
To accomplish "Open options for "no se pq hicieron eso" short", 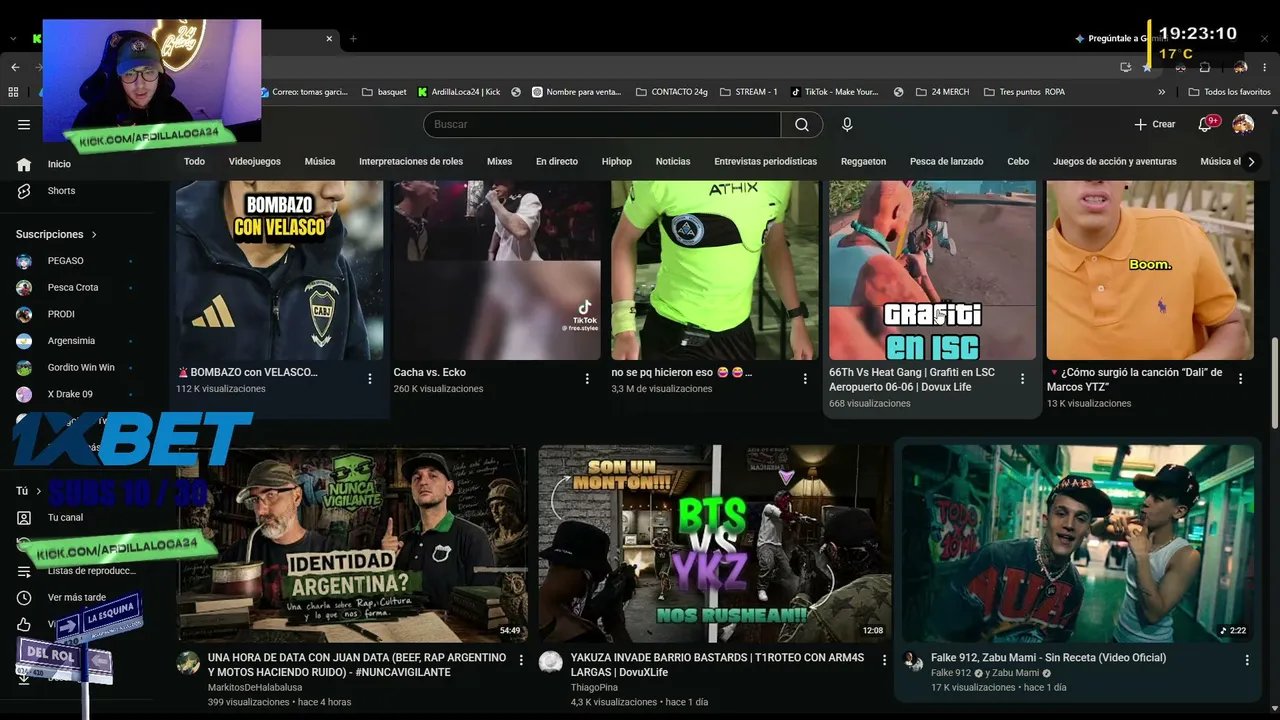I will click(x=805, y=379).
